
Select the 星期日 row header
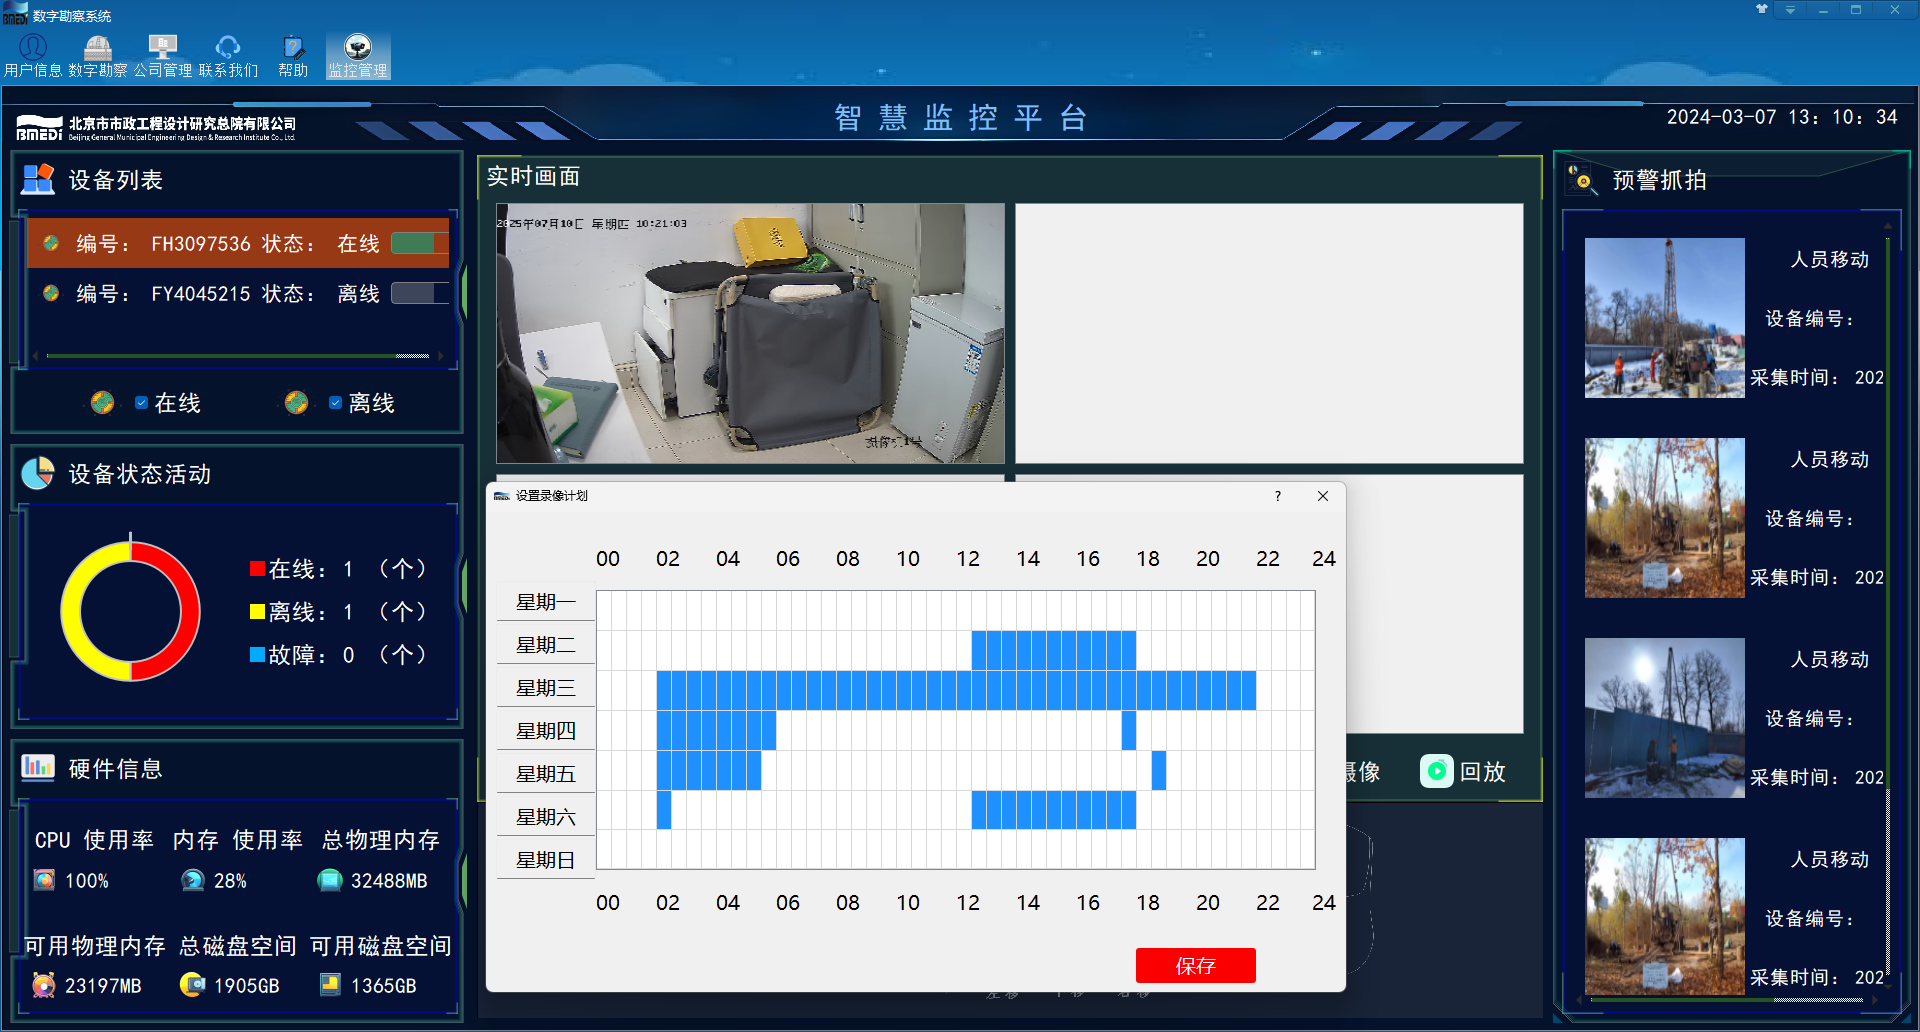(x=546, y=860)
